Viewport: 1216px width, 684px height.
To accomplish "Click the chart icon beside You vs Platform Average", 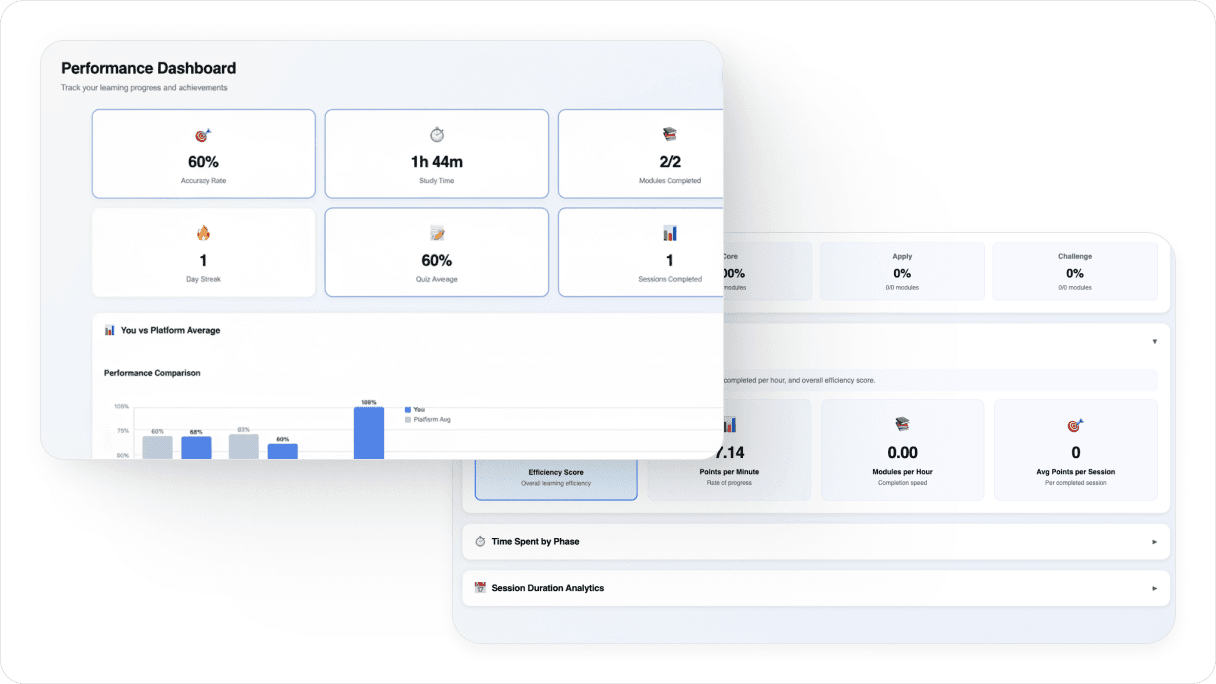I will pyautogui.click(x=110, y=330).
